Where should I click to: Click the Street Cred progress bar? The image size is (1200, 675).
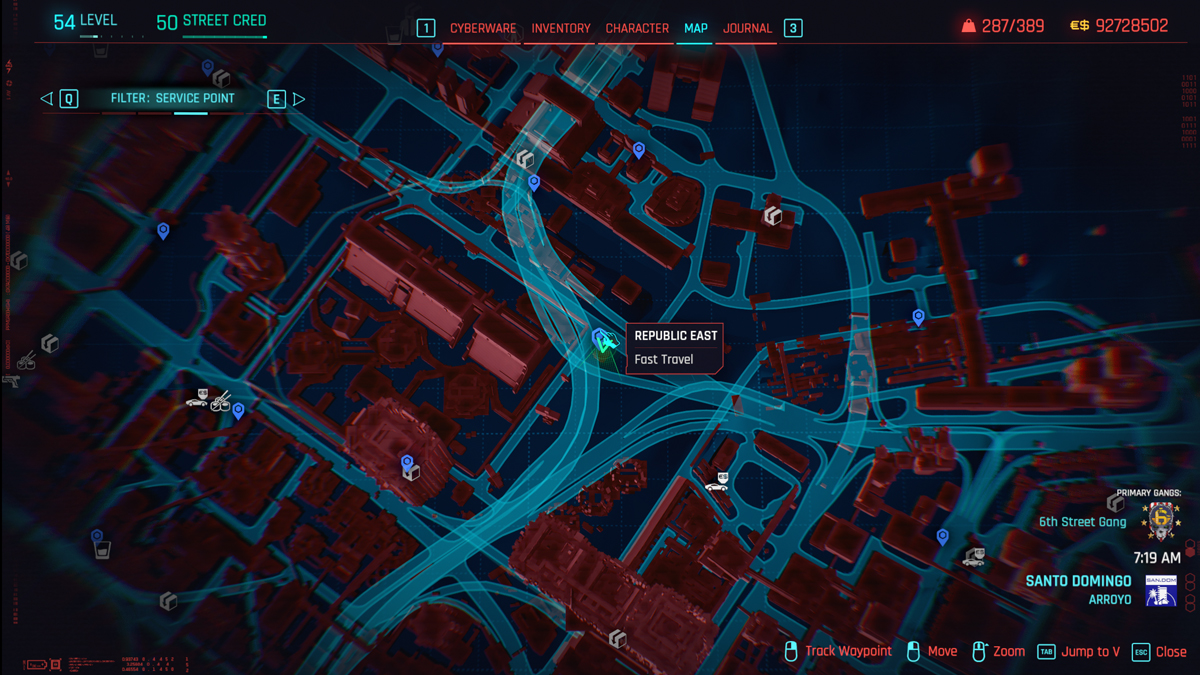(224, 37)
